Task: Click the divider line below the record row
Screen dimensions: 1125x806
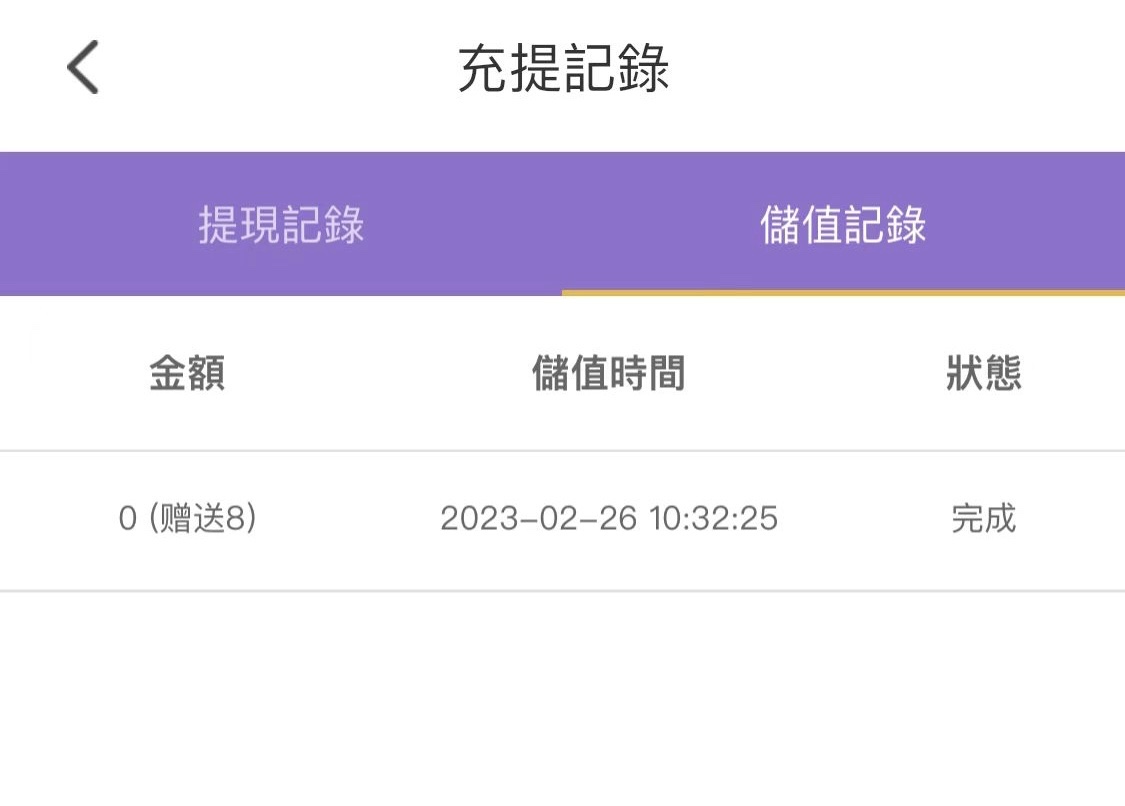Action: tap(562, 591)
